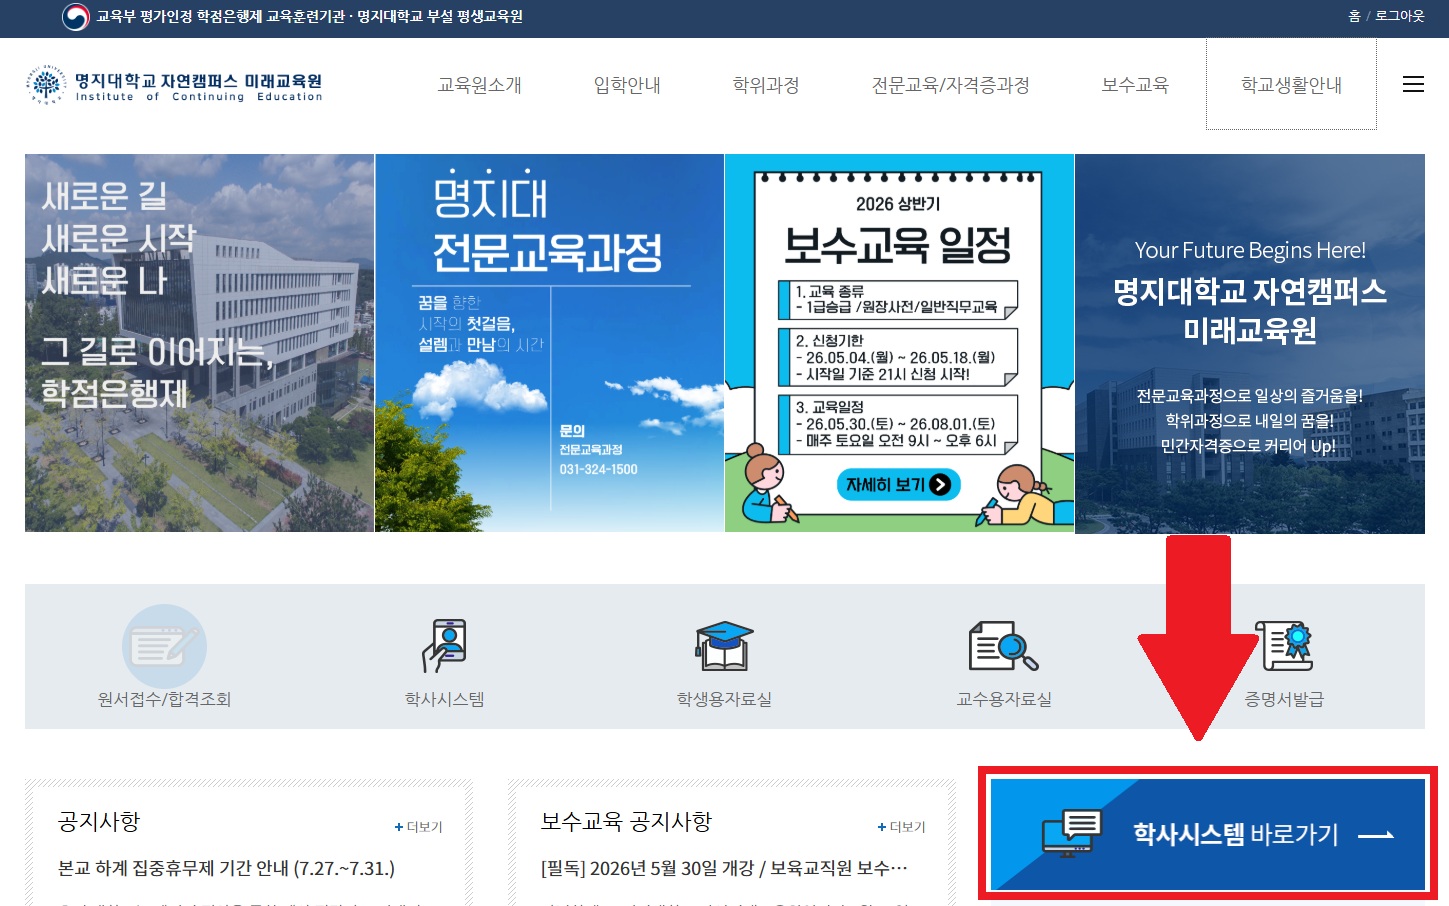Image resolution: width=1449 pixels, height=906 pixels.
Task: Click the 학사시스템 바로가기 button
Action: (1208, 834)
